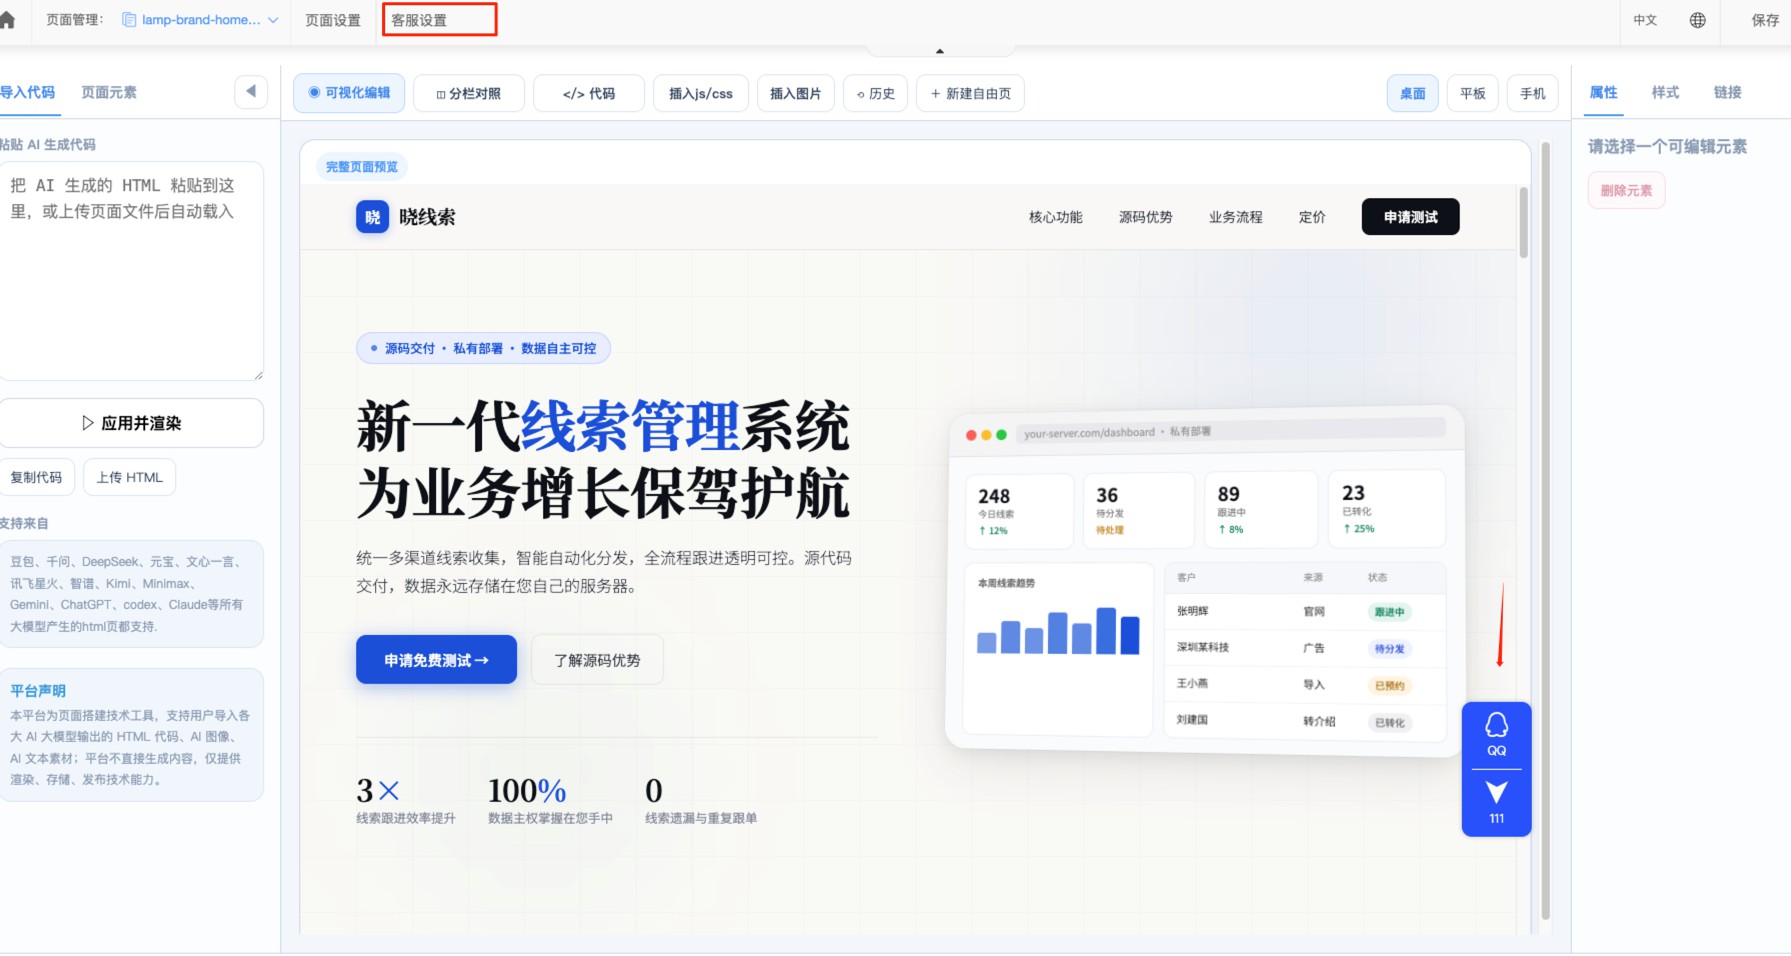
Task: Select 手机 device preview
Action: [x=1533, y=94]
